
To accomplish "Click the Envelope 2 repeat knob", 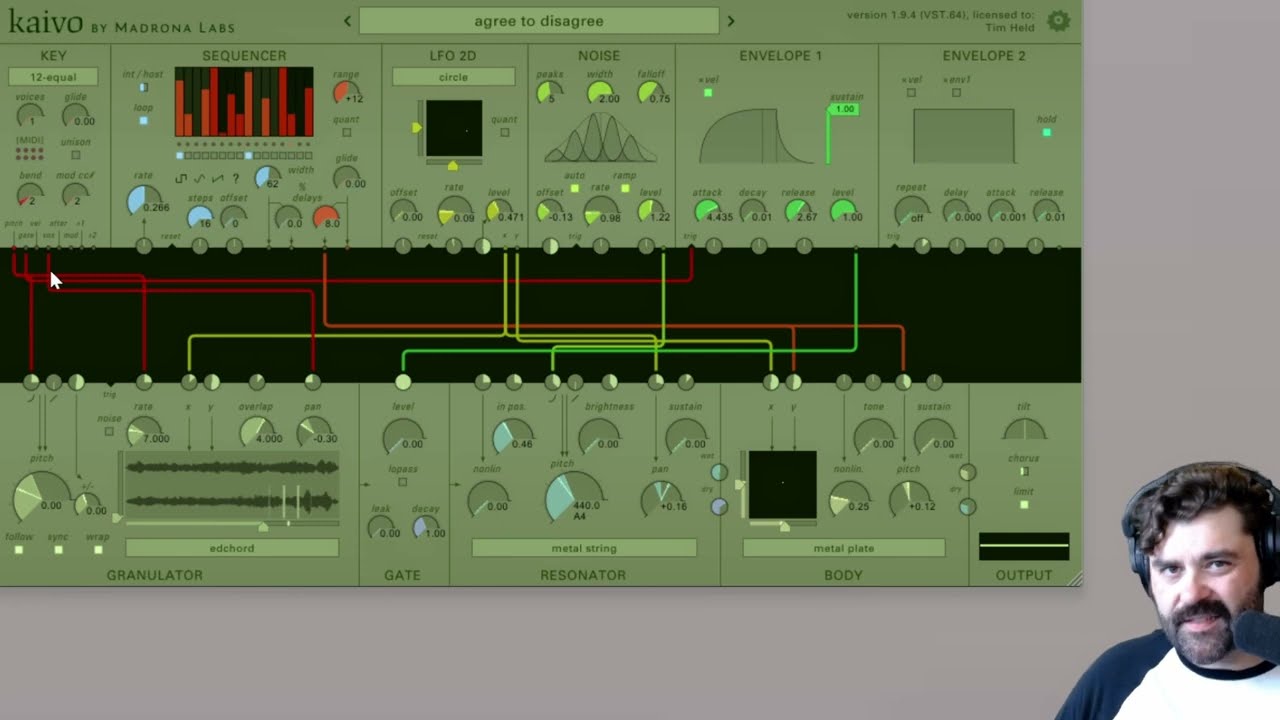I will (x=910, y=212).
